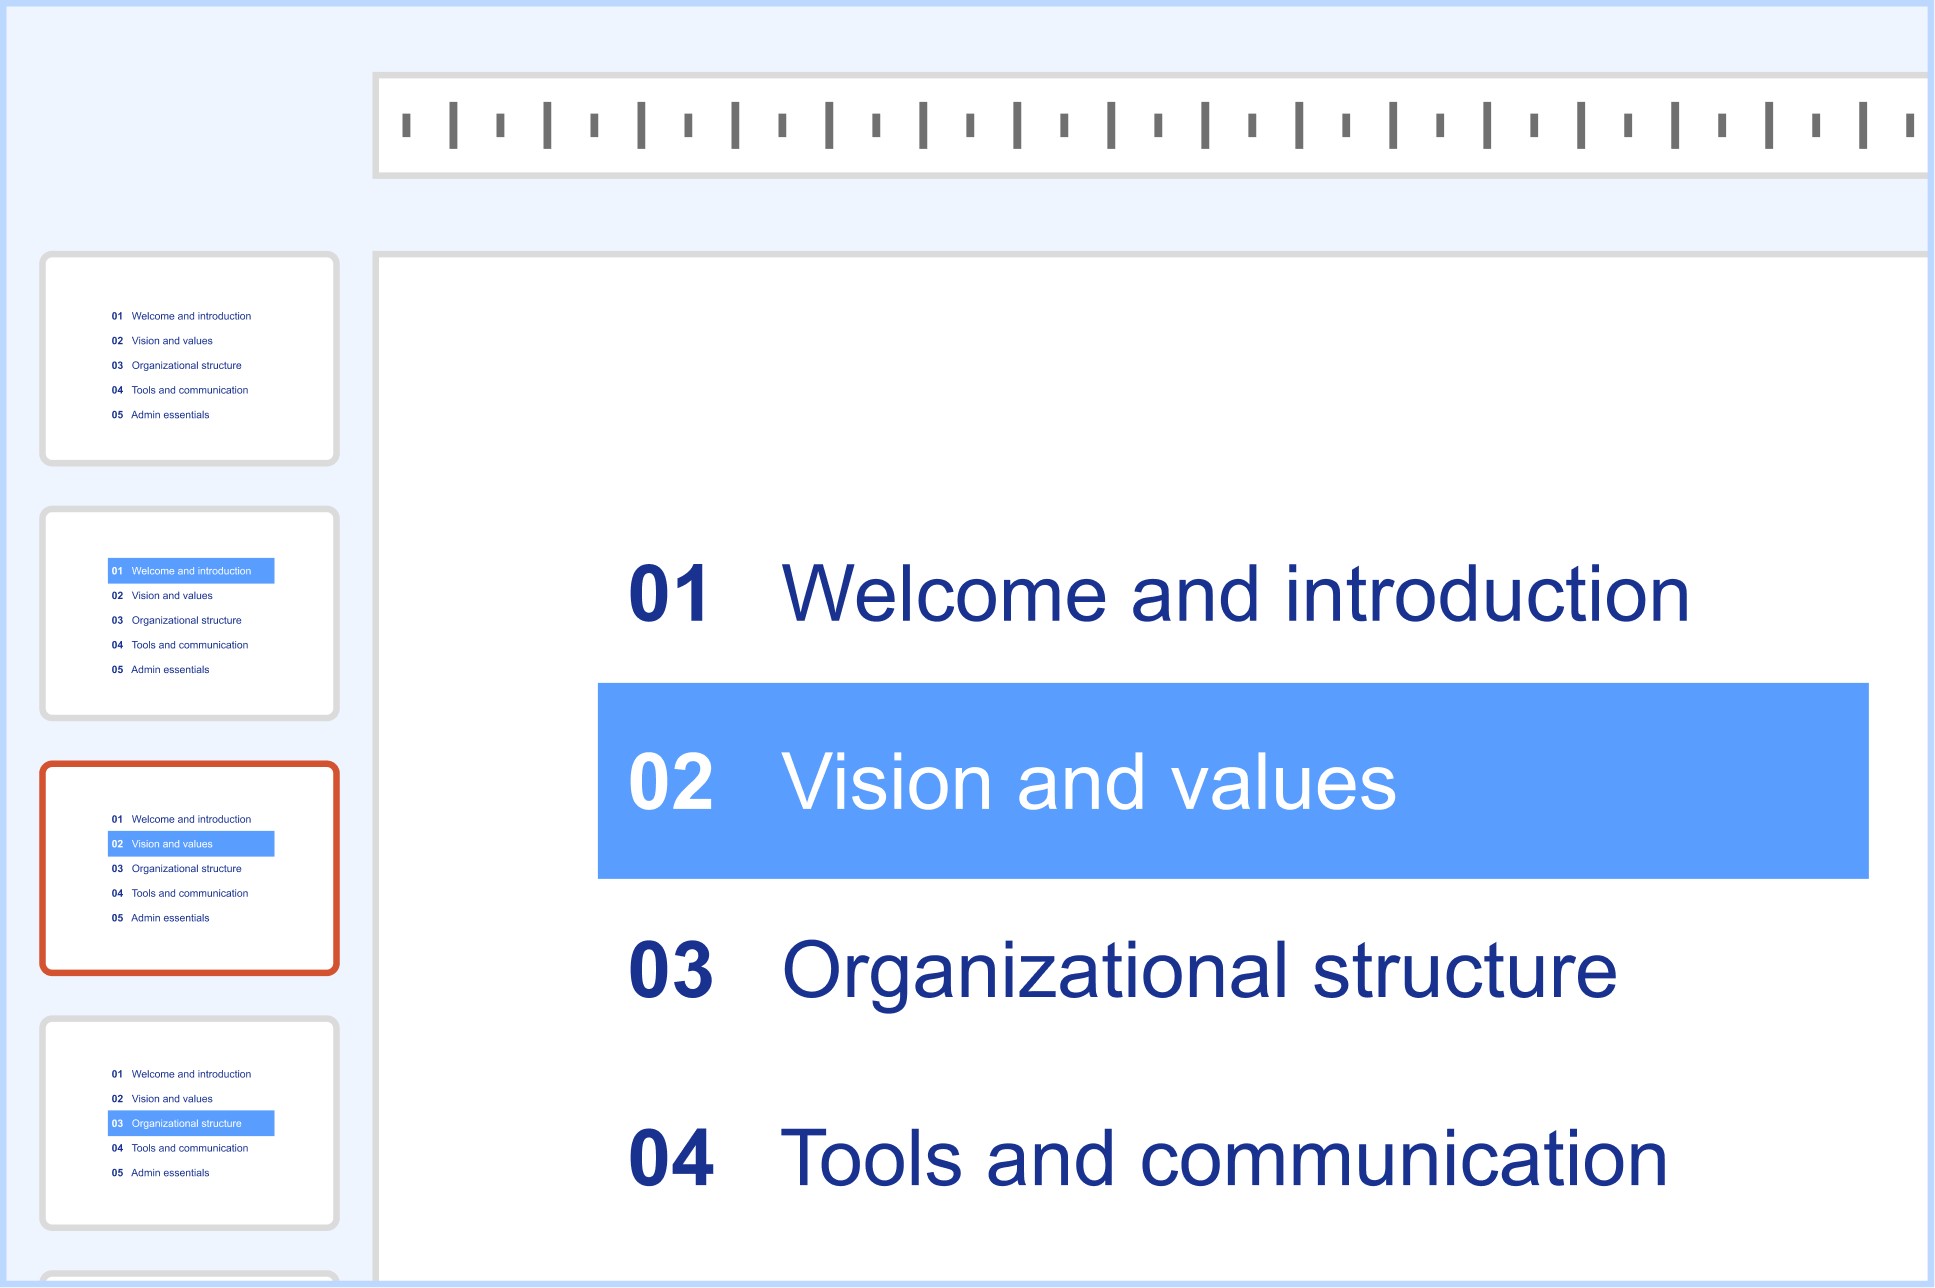Viewport: 1935px width, 1288px height.
Task: Click 'Vision and values' text on main slide
Action: (1088, 782)
